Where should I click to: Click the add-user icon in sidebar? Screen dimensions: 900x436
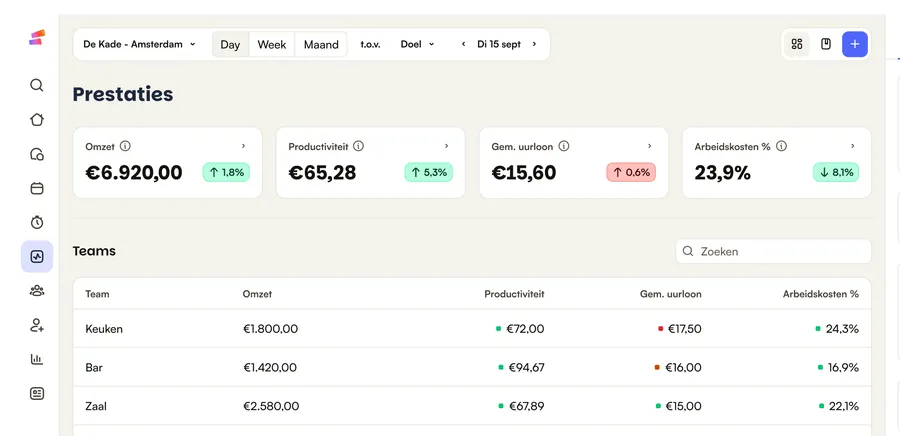click(x=37, y=325)
